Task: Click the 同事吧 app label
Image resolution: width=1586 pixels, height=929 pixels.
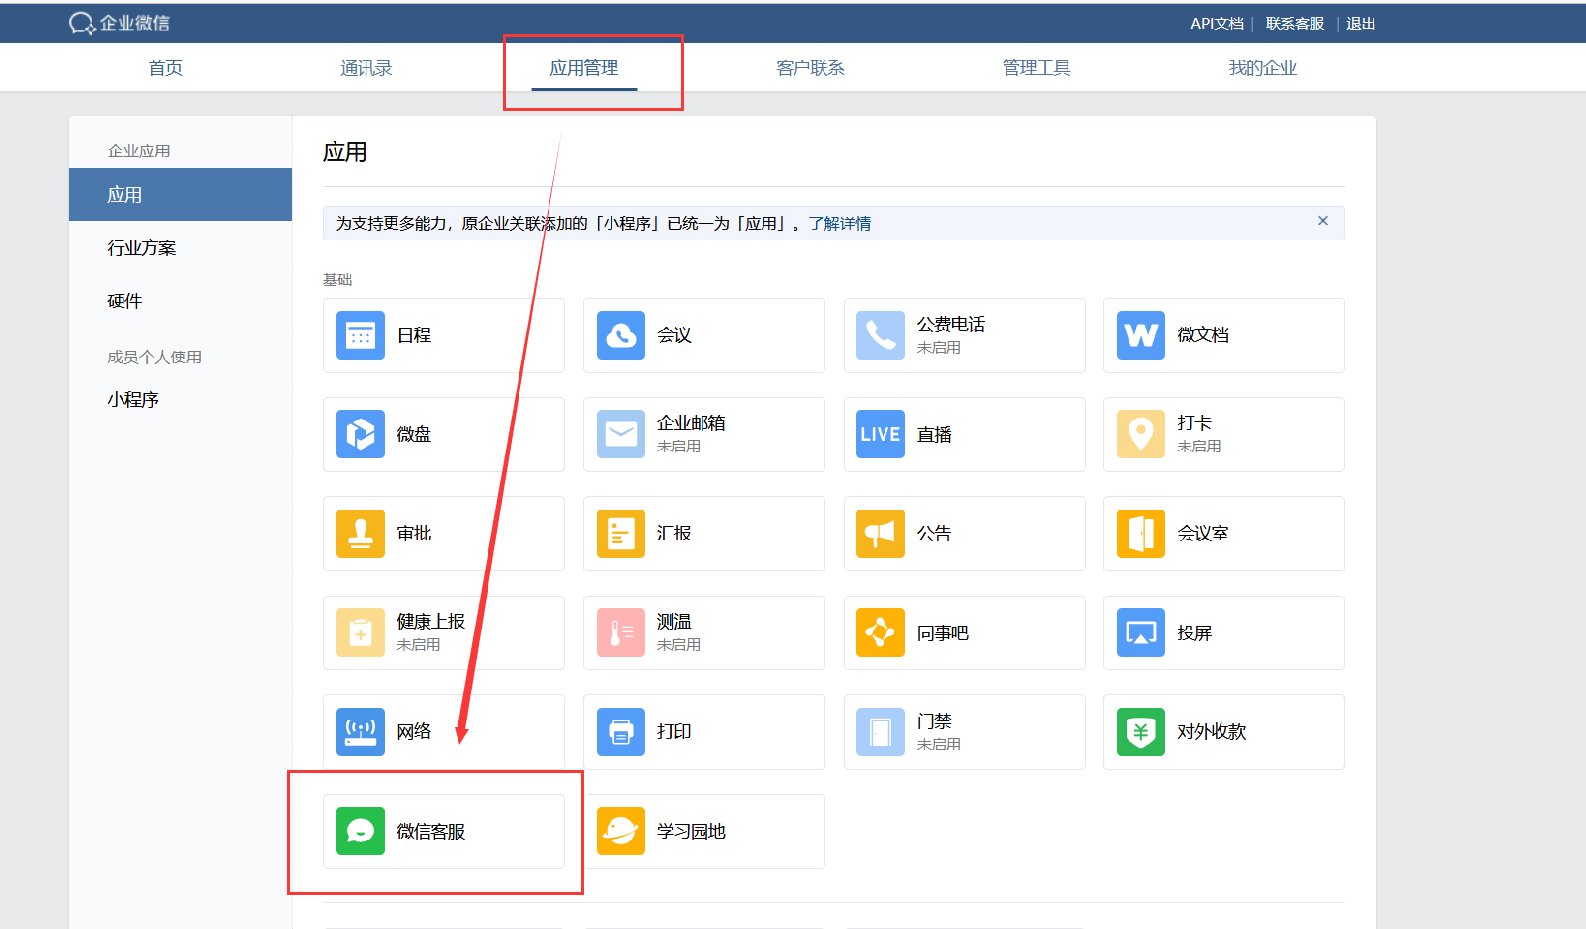Action: coord(942,633)
